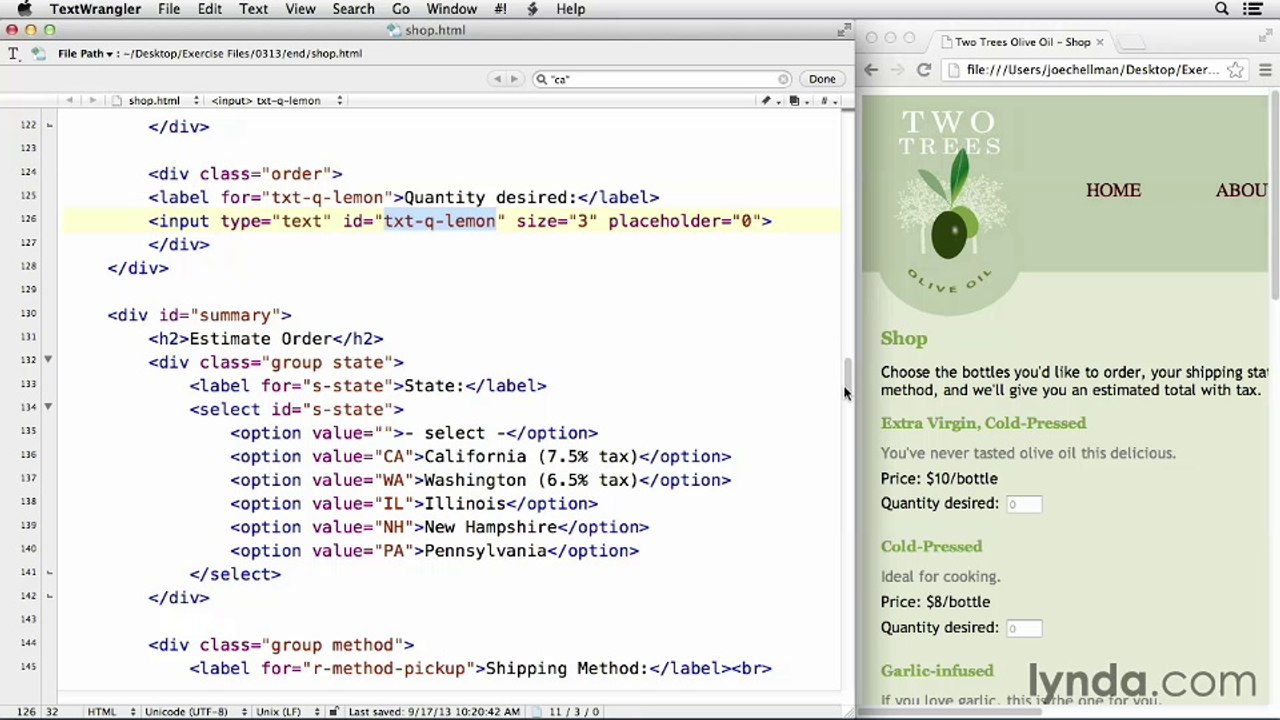Click the fold marker at line 141

(48, 572)
